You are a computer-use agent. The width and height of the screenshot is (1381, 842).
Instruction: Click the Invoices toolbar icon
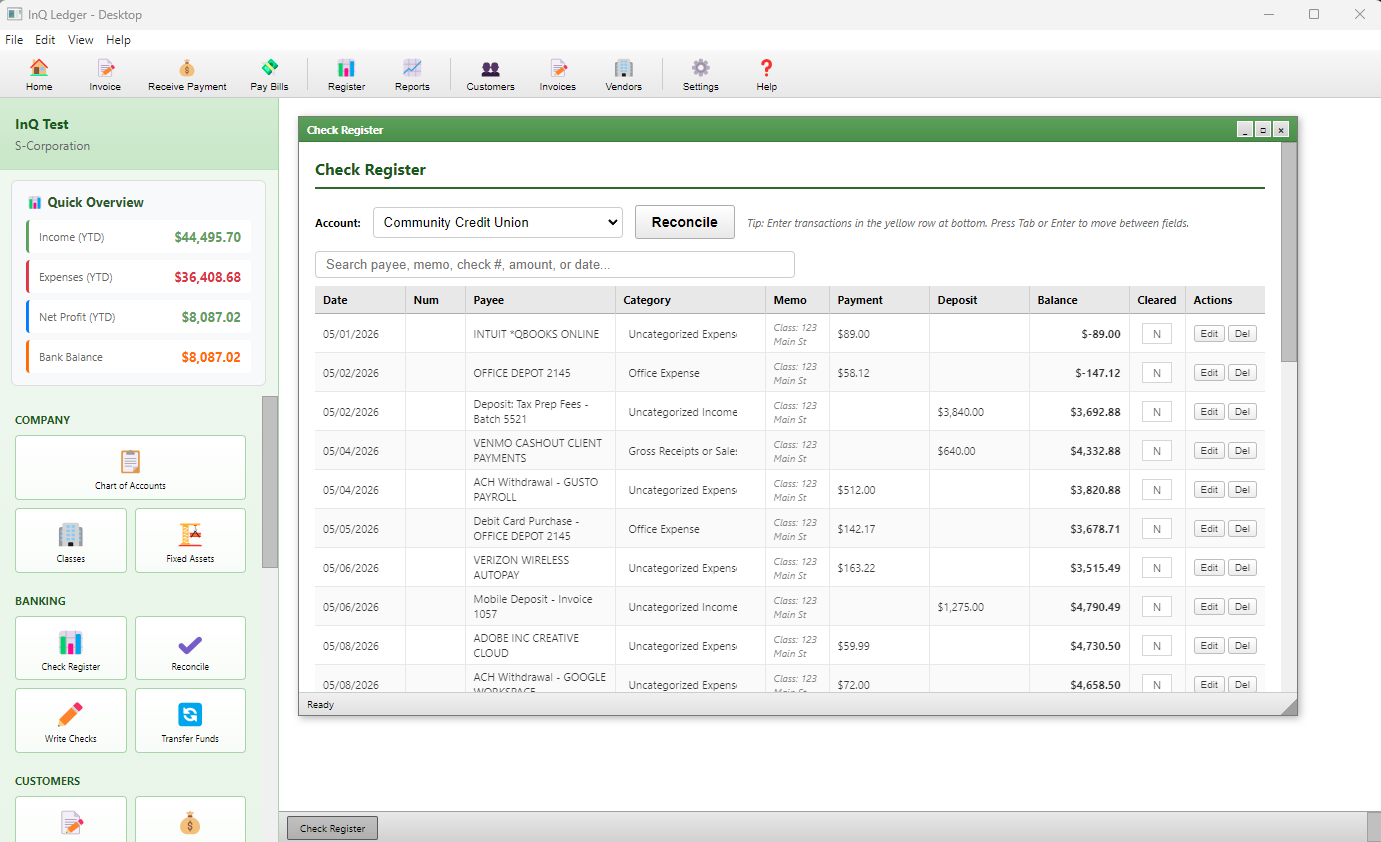coord(558,74)
